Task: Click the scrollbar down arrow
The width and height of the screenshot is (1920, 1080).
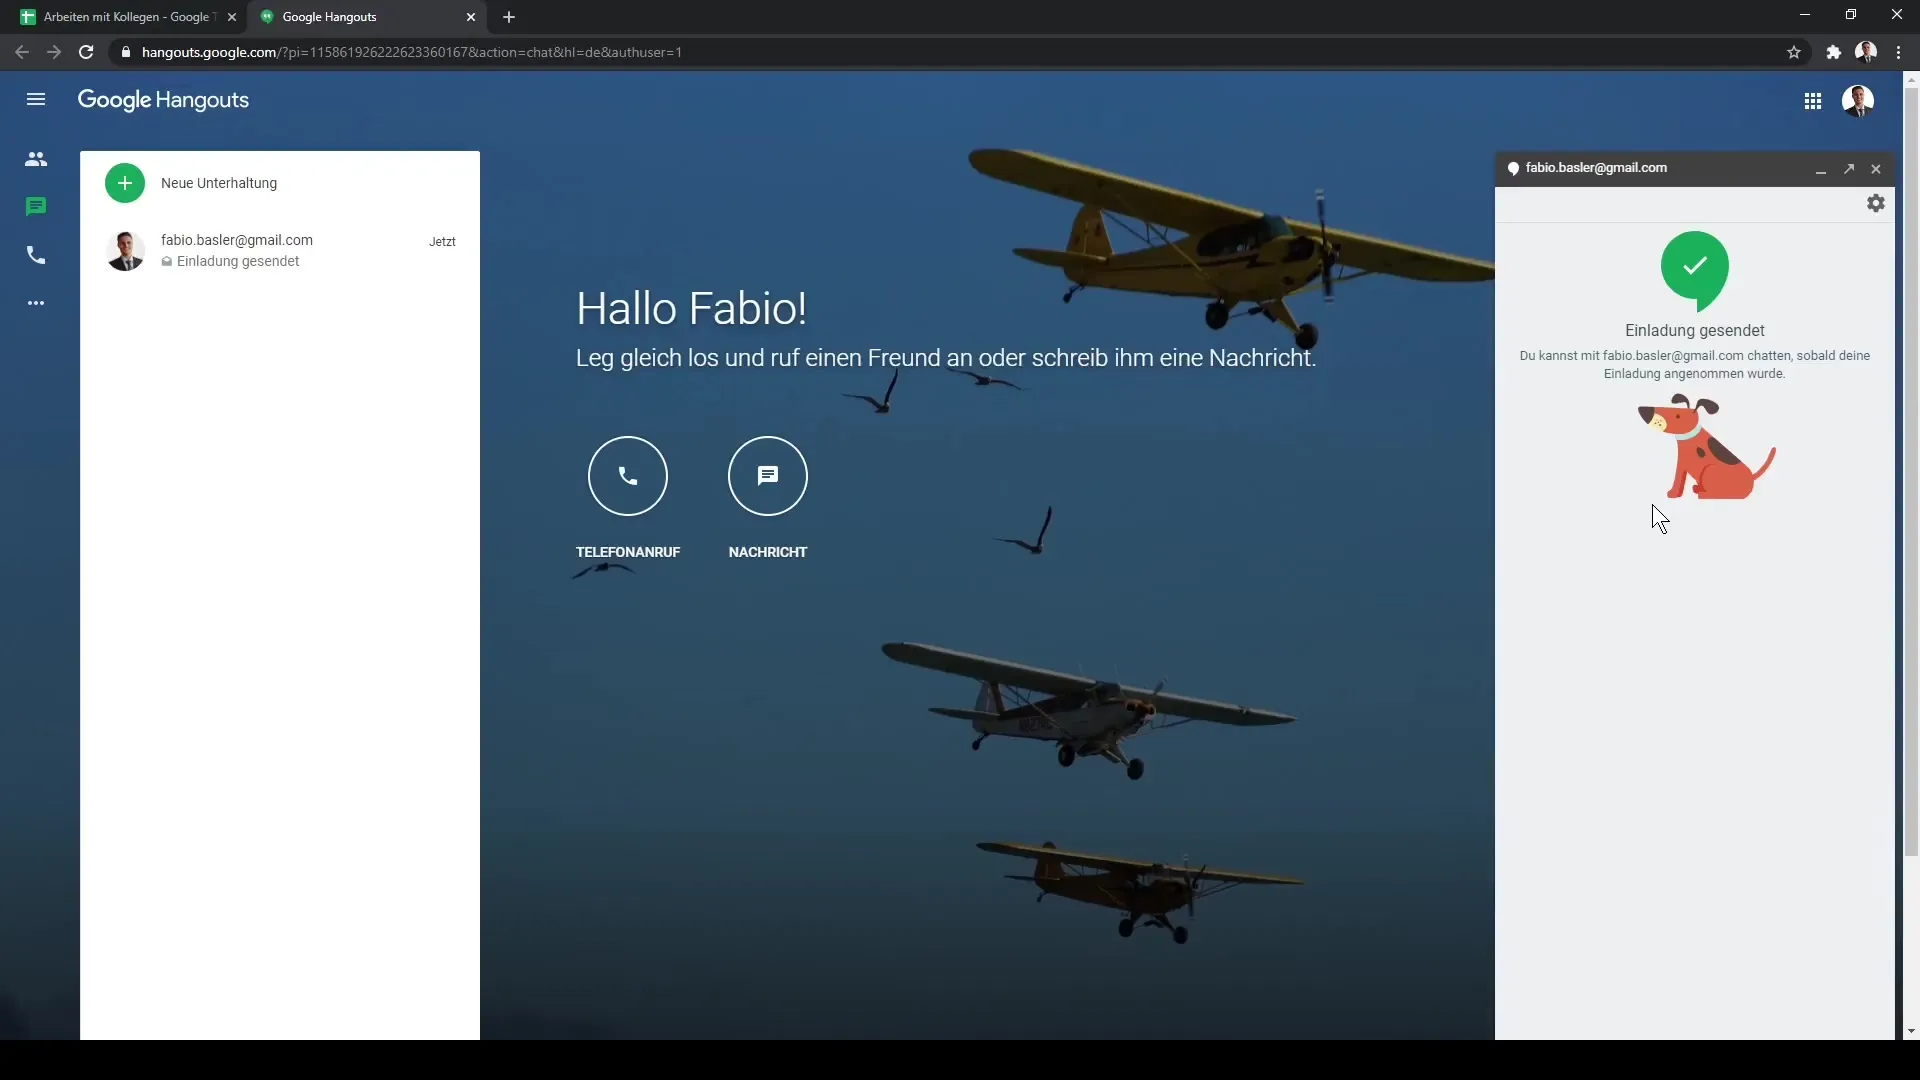Action: coord(1911,1031)
